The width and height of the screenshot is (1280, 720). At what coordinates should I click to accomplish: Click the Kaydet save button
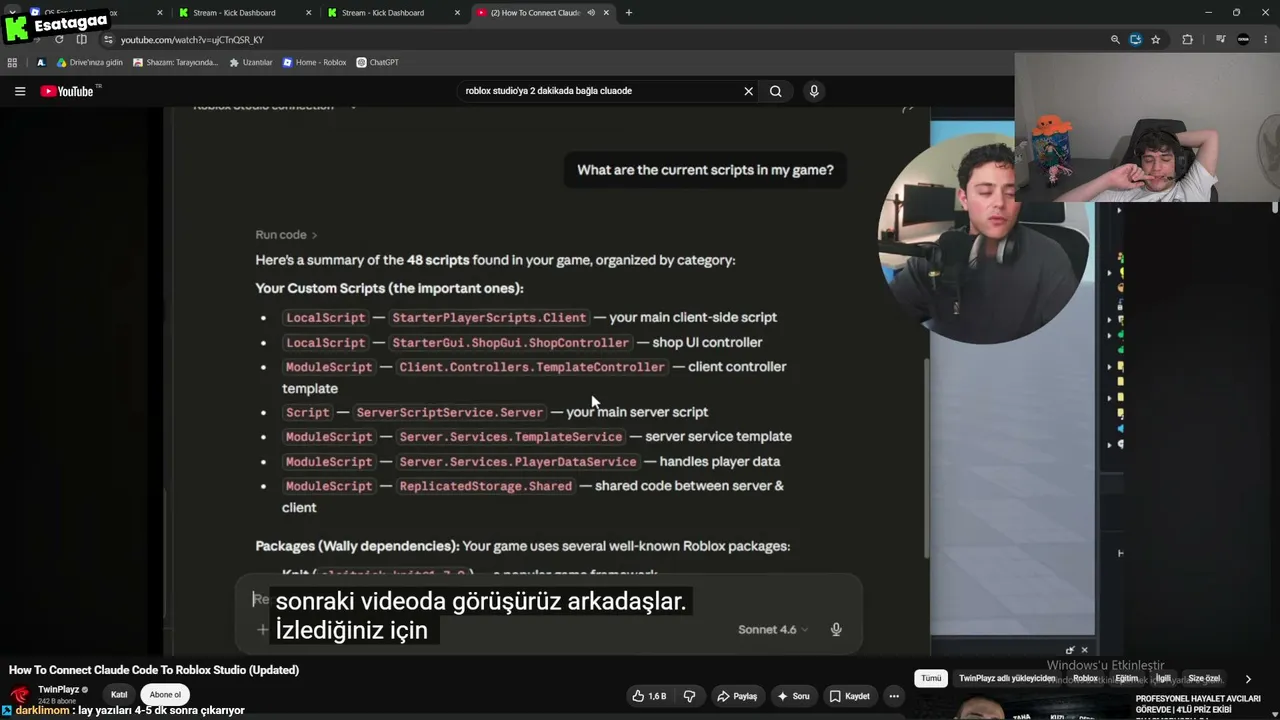pos(851,696)
